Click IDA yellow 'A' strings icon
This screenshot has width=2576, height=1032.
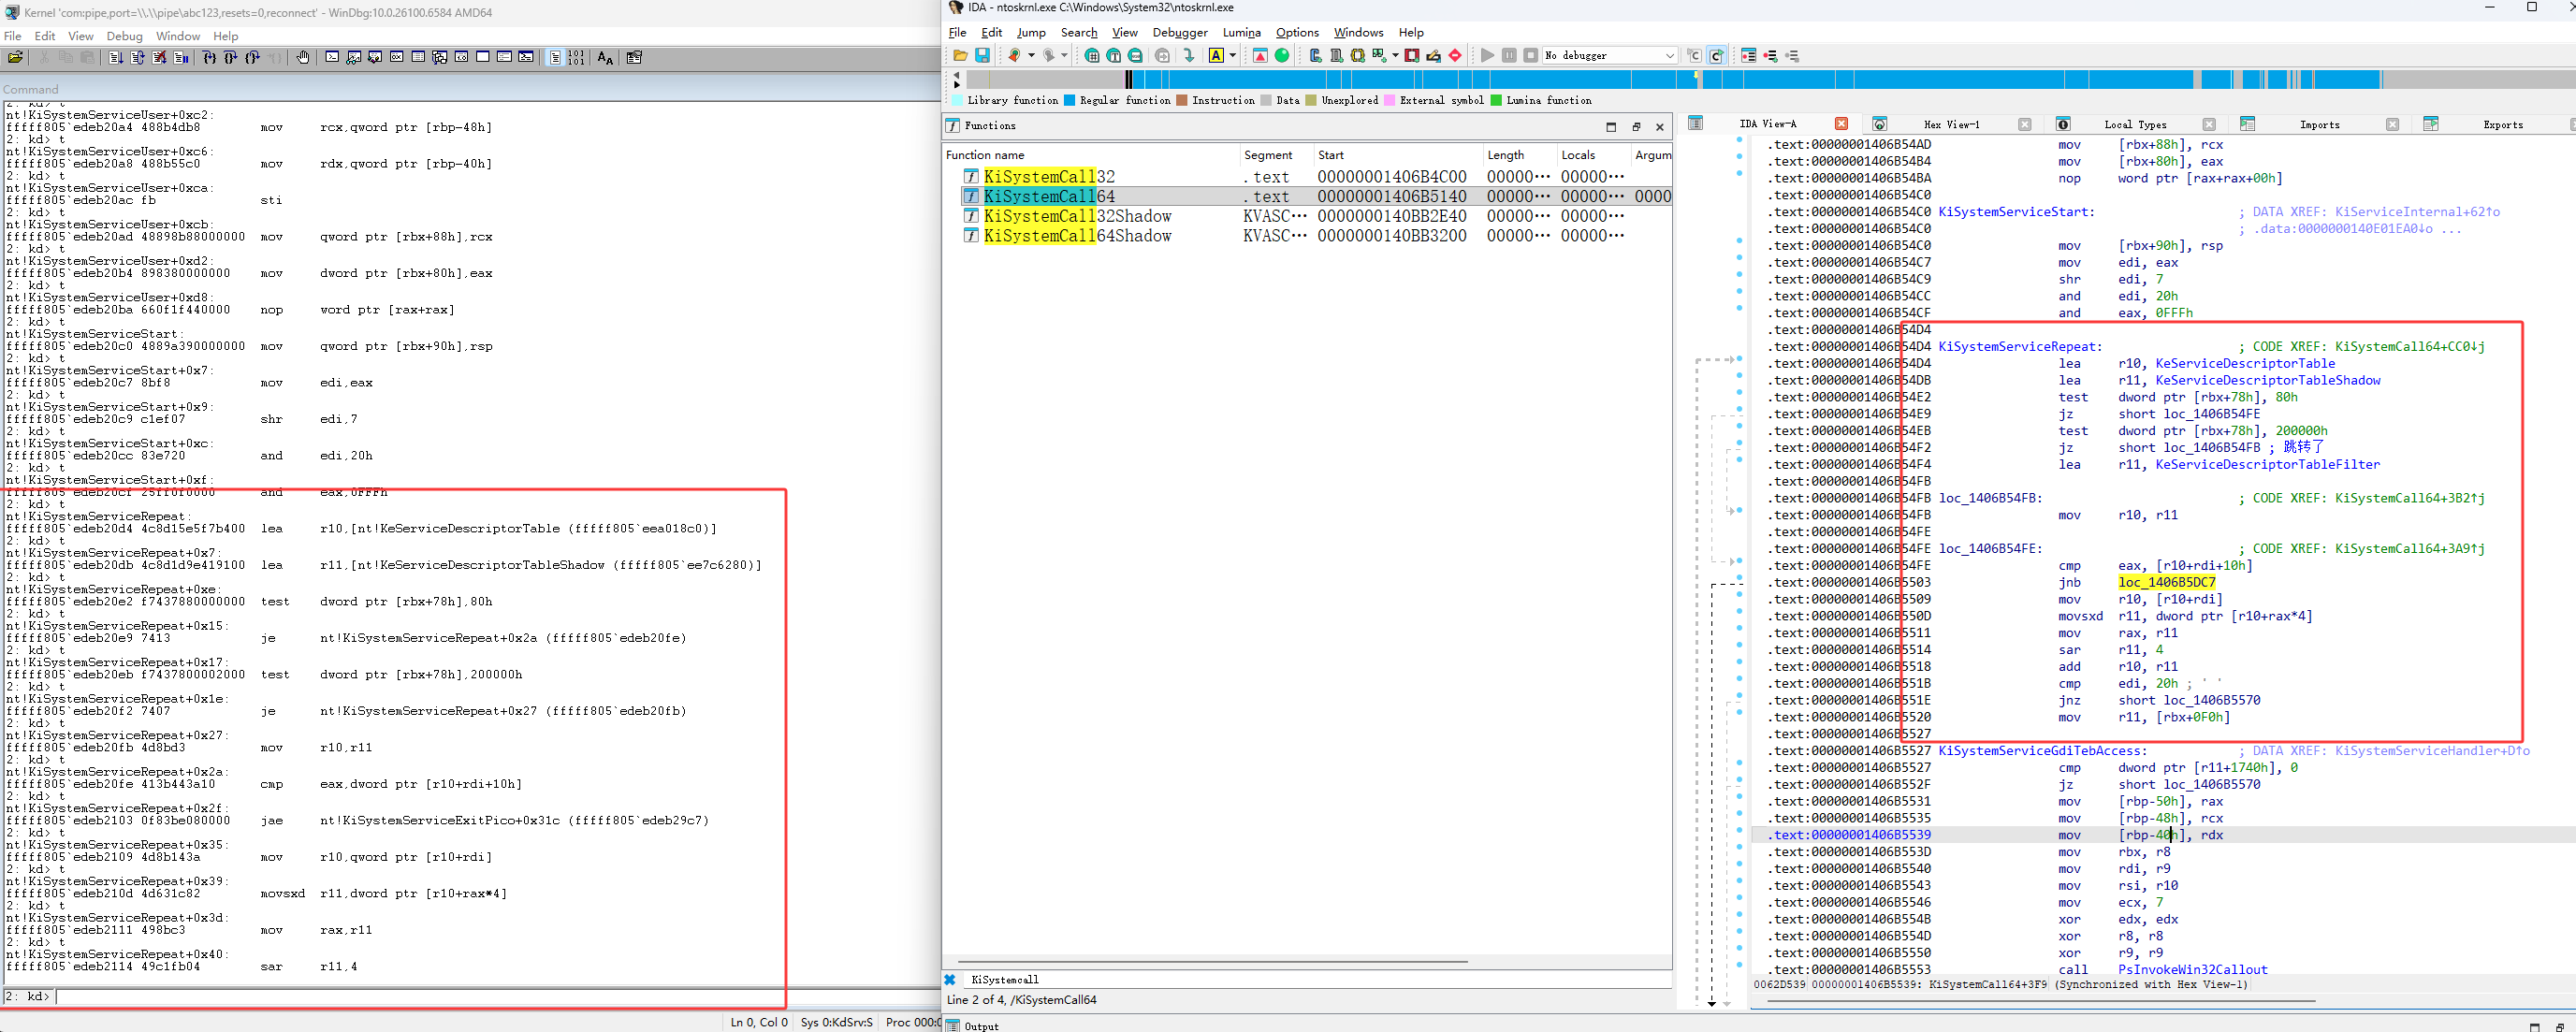click(x=1217, y=55)
